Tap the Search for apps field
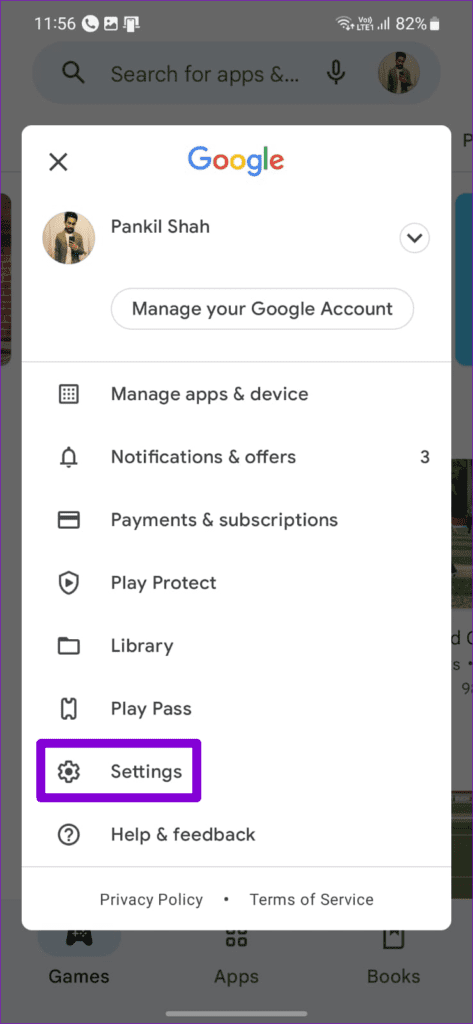 click(205, 74)
